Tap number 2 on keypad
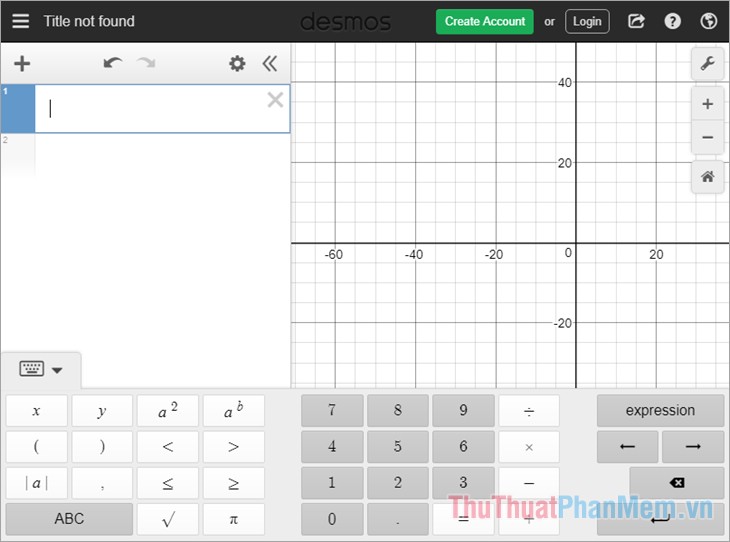730x542 pixels. (398, 483)
